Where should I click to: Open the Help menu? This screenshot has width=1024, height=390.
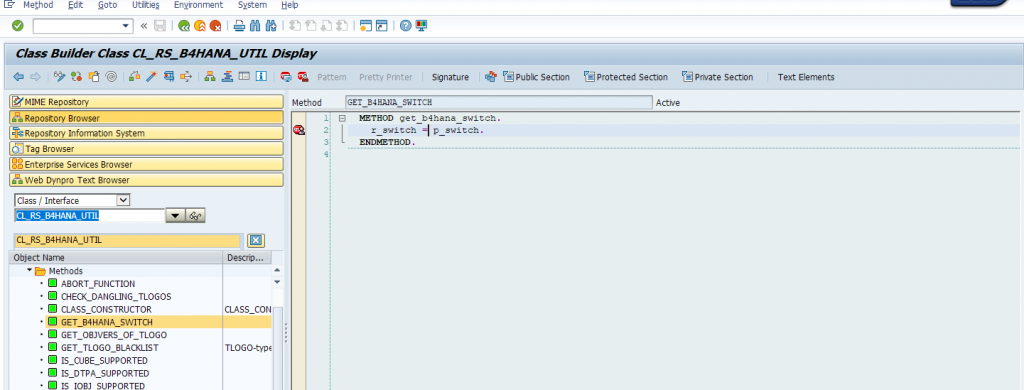pos(289,5)
